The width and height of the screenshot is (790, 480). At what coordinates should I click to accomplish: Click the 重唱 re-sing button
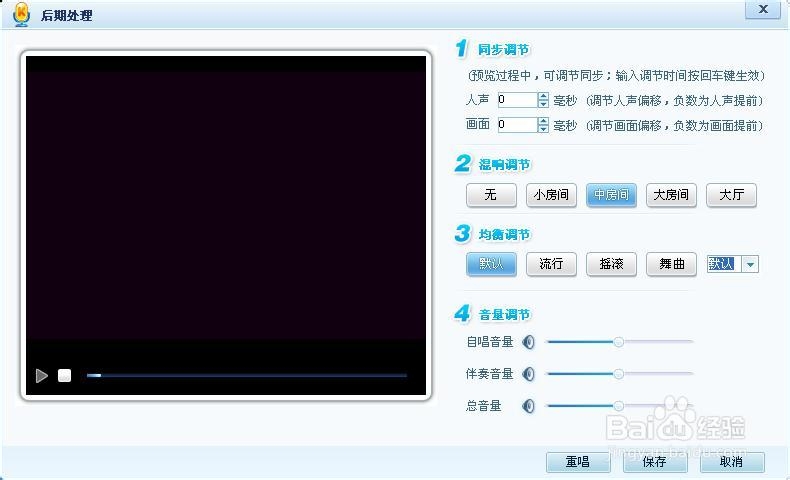click(x=578, y=462)
